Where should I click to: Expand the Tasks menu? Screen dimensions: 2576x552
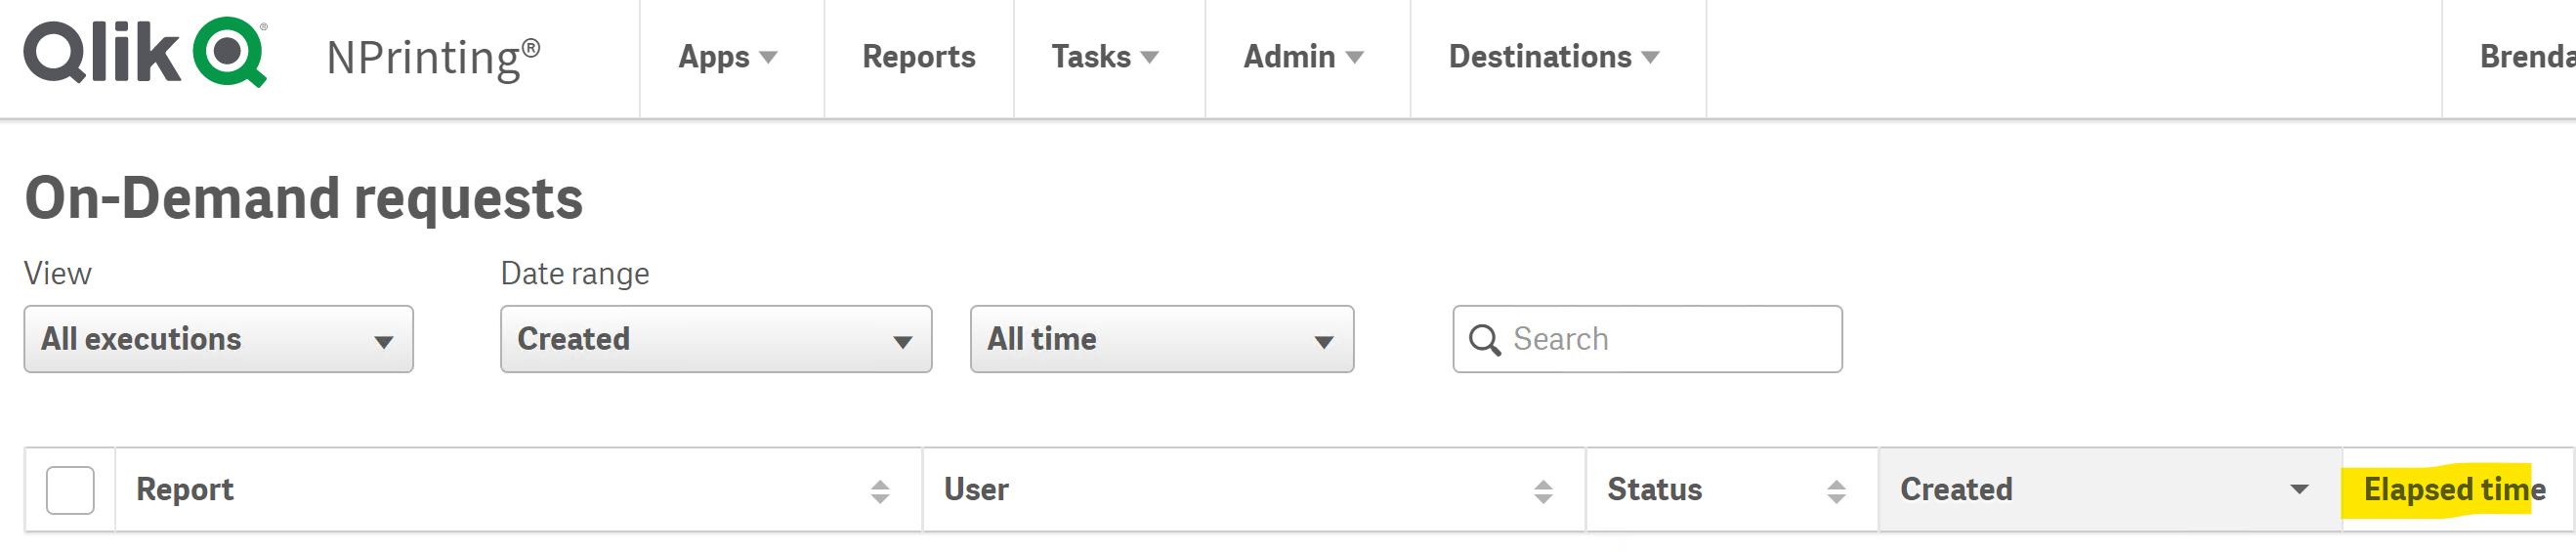pos(1104,57)
